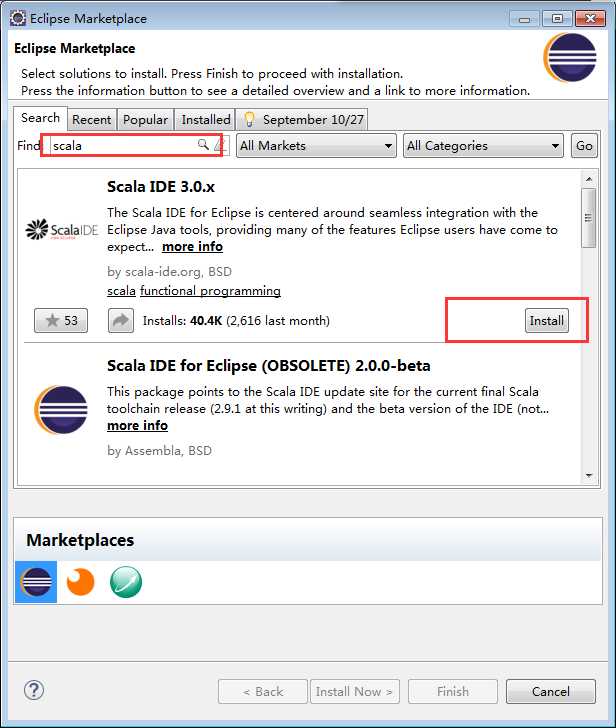Click the large Eclipse logo in the header
Viewport: 616px width, 728px height.
coord(570,58)
